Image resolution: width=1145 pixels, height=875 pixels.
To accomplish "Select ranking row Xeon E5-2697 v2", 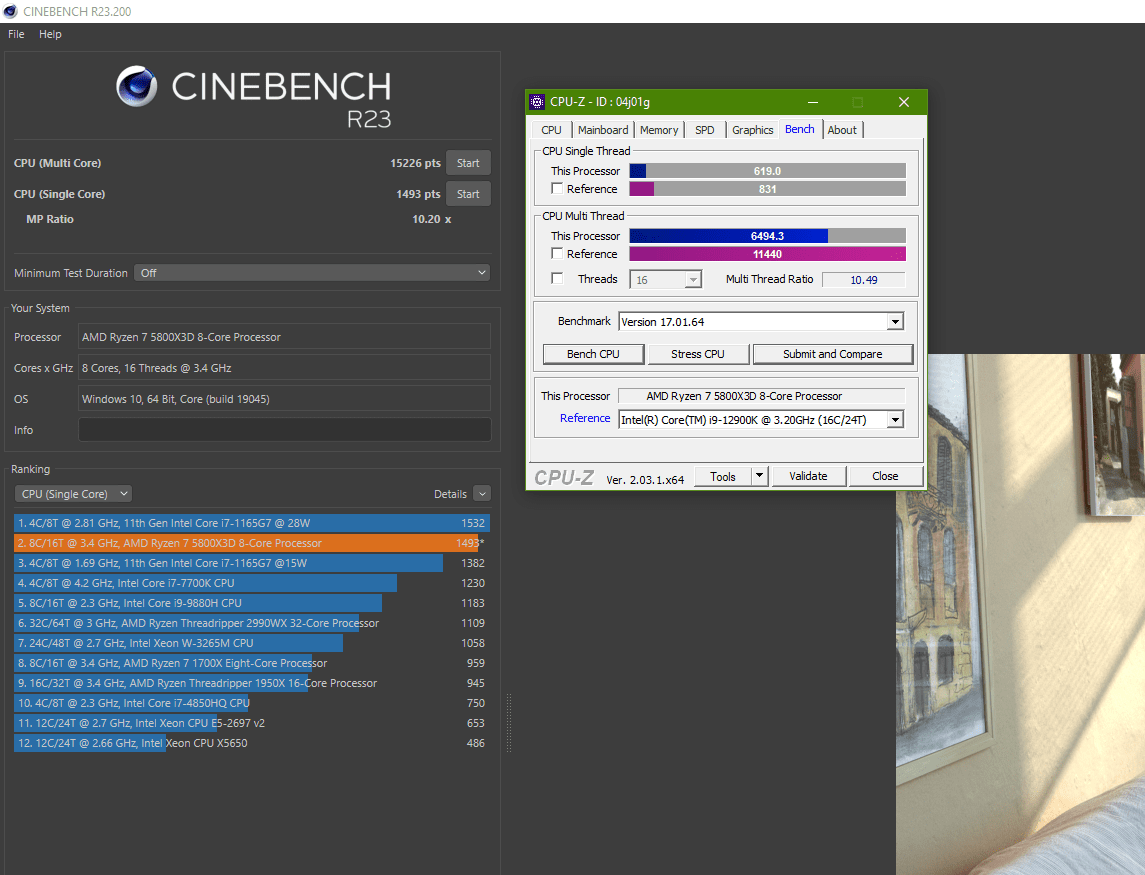I will 251,723.
